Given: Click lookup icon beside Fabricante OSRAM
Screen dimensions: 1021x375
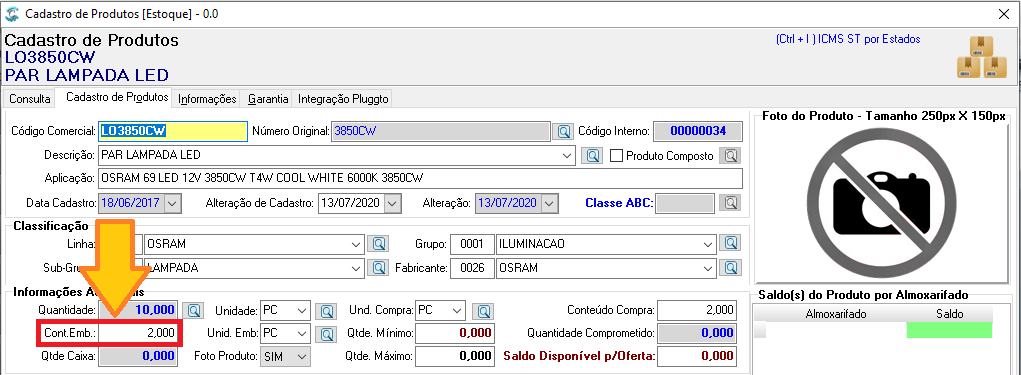Looking at the screenshot, I should coord(732,267).
